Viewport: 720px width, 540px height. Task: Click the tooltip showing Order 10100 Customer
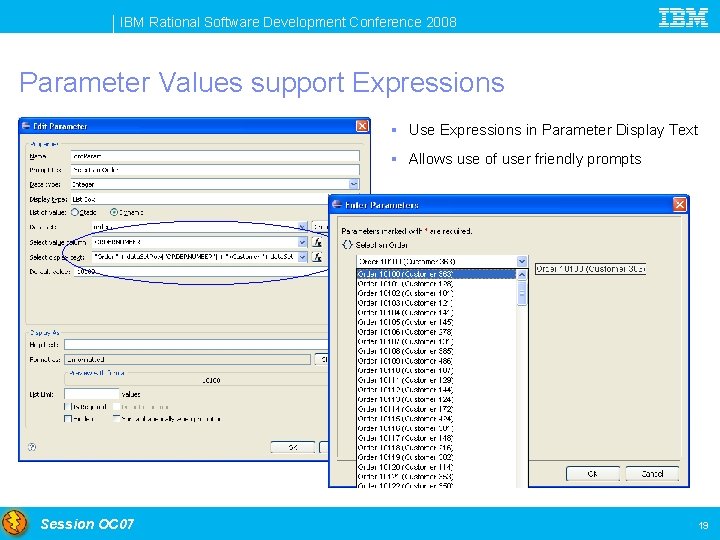click(x=591, y=269)
